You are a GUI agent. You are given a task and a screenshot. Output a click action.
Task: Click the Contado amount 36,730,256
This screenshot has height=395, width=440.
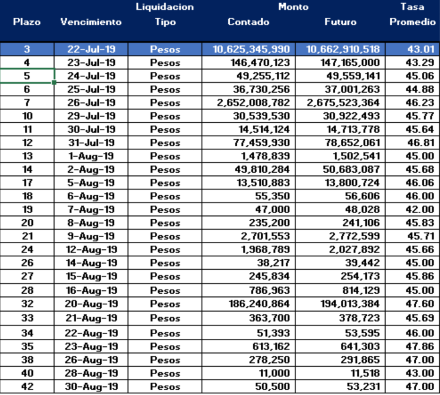point(248,89)
